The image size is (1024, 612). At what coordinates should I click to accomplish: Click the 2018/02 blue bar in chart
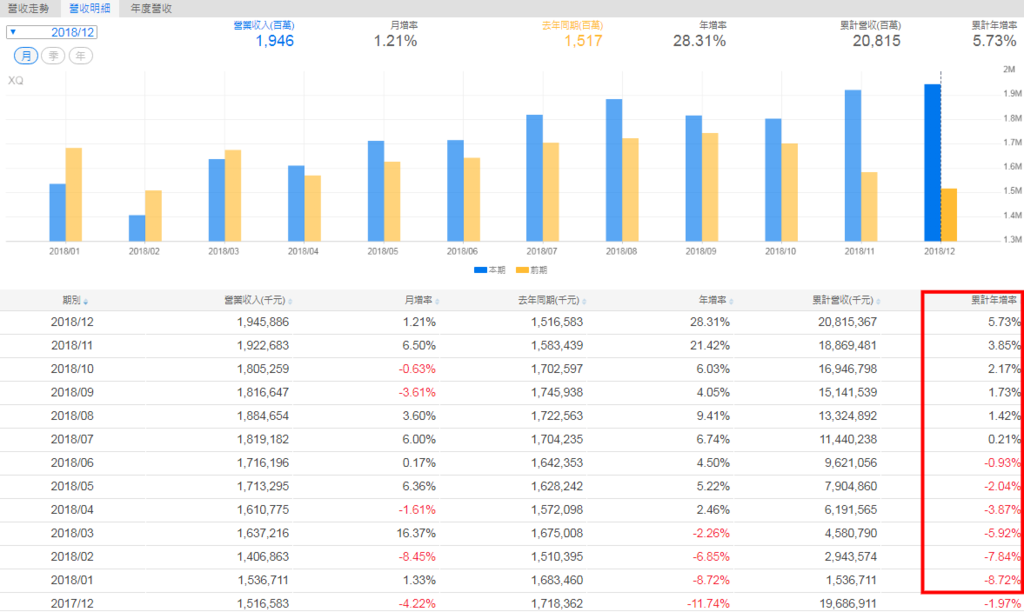pos(137,228)
